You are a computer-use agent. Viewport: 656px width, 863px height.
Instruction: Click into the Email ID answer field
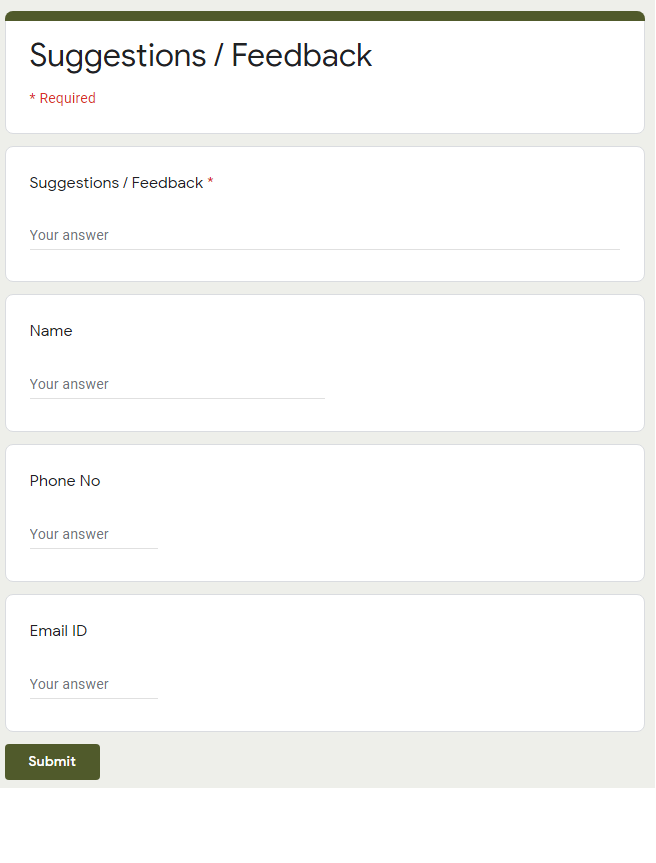point(94,684)
